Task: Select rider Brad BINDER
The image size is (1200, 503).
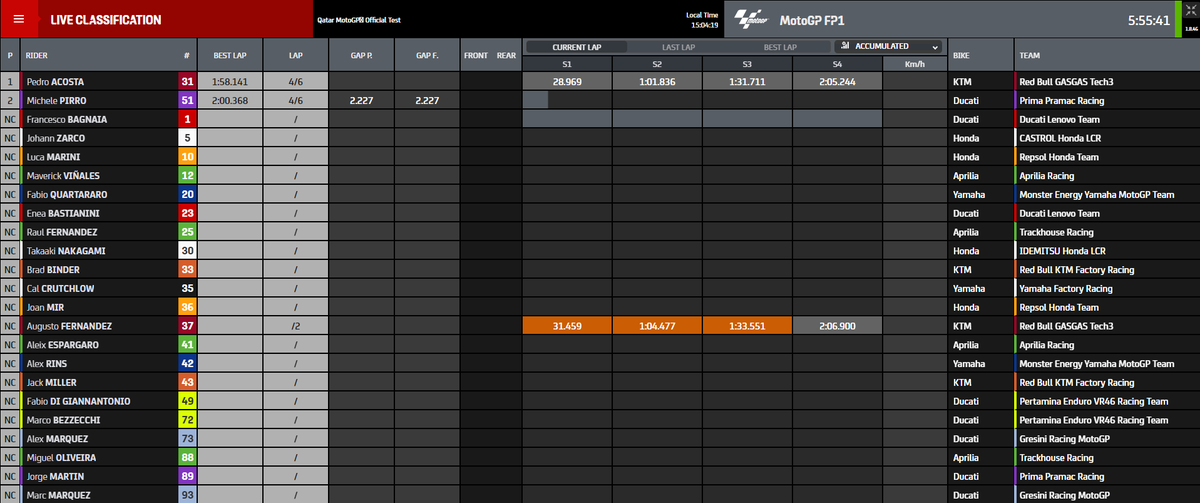Action: tap(53, 270)
